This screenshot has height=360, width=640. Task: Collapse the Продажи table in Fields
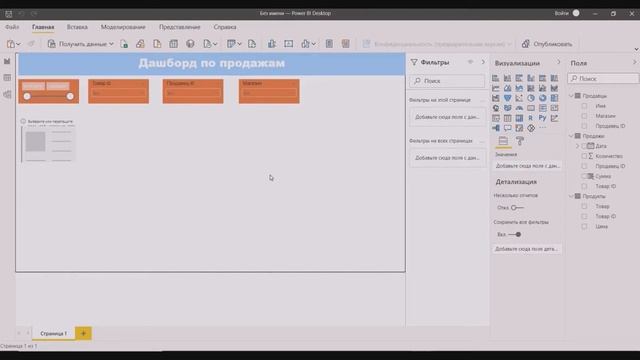pyautogui.click(x=571, y=136)
